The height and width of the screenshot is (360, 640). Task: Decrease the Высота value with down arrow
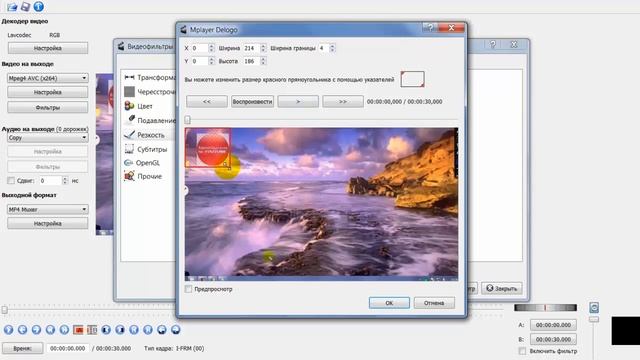pos(263,63)
